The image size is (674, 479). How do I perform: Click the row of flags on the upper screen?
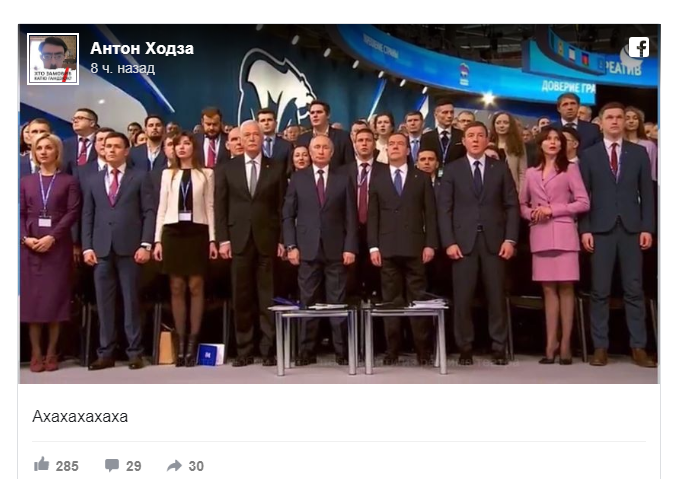[573, 53]
